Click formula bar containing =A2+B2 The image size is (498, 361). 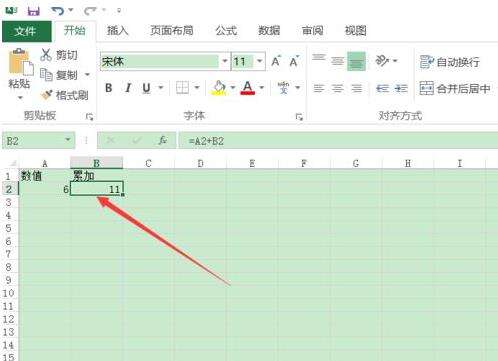338,141
